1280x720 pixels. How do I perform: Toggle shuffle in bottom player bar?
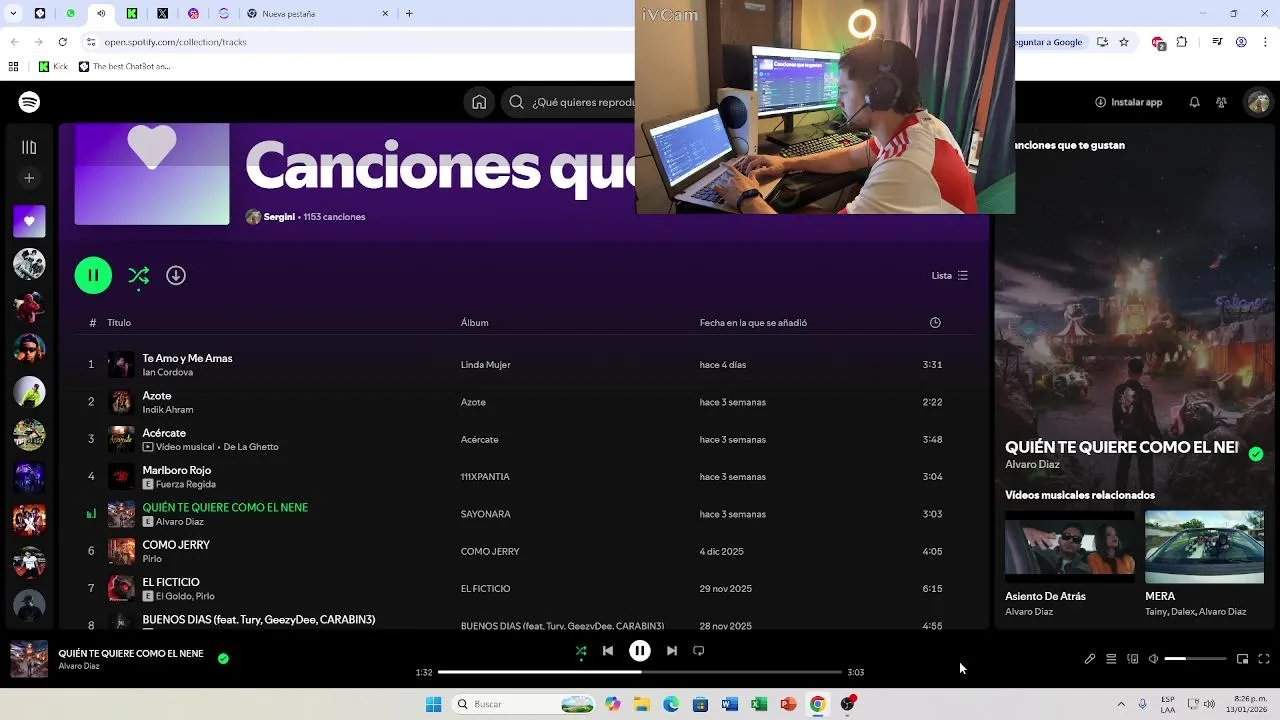(x=581, y=651)
